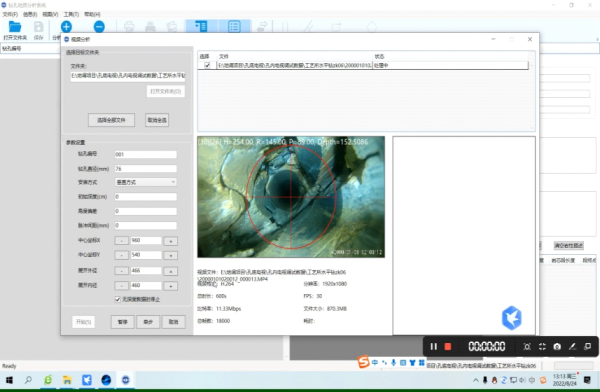Increase center coordinate X with plus button
Image resolution: width=600 pixels, height=392 pixels.
171,241
